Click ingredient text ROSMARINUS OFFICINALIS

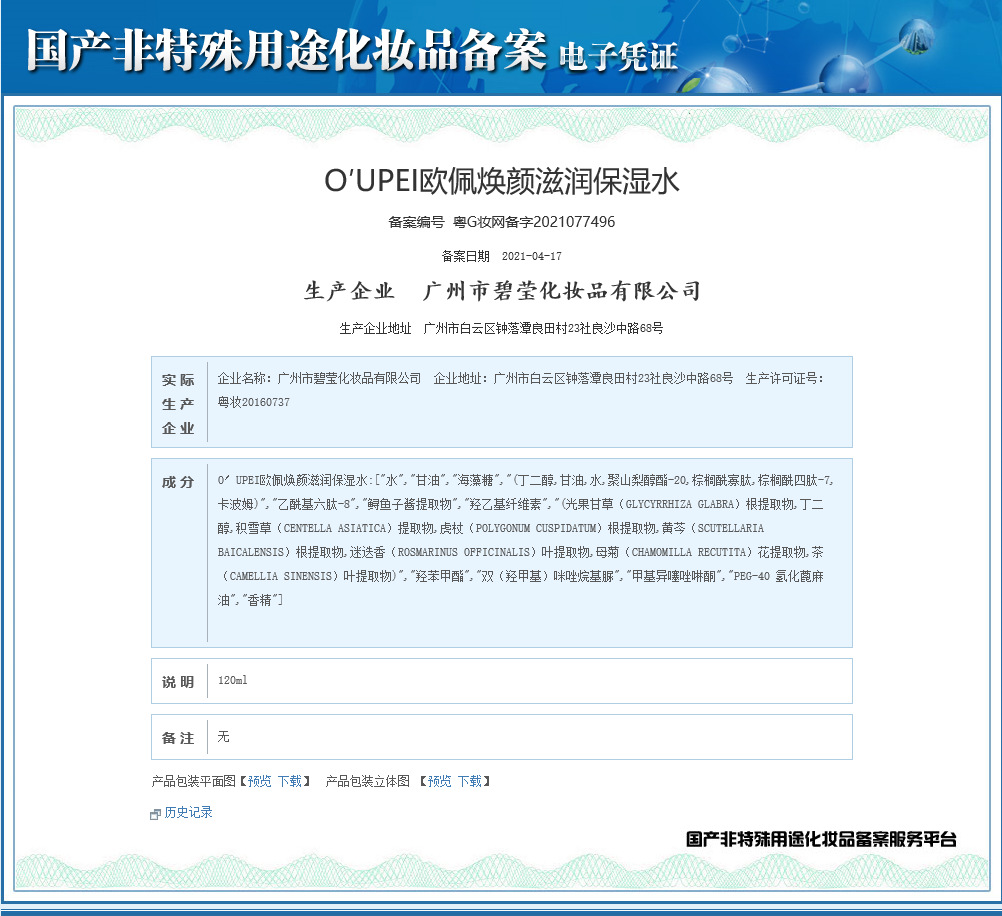464,552
